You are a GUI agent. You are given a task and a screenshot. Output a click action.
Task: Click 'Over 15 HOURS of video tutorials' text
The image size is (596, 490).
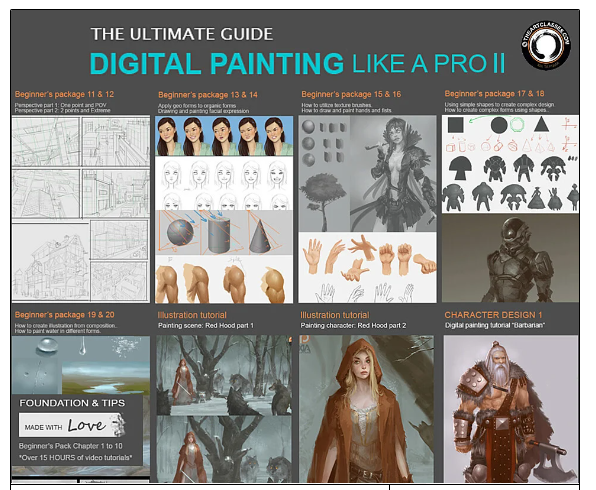coord(76,458)
